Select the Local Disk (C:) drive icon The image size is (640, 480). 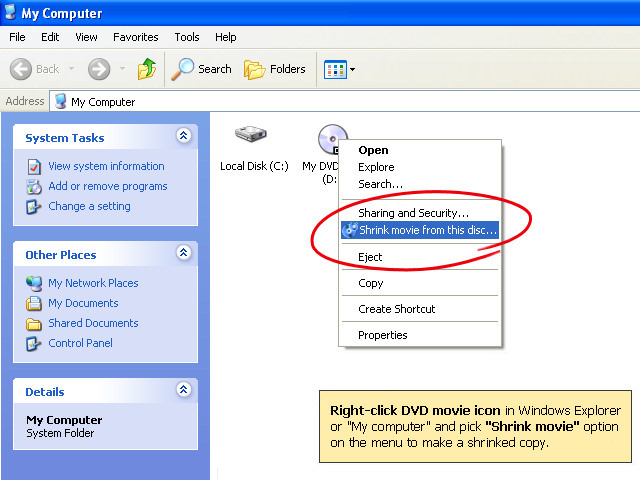pyautogui.click(x=251, y=133)
